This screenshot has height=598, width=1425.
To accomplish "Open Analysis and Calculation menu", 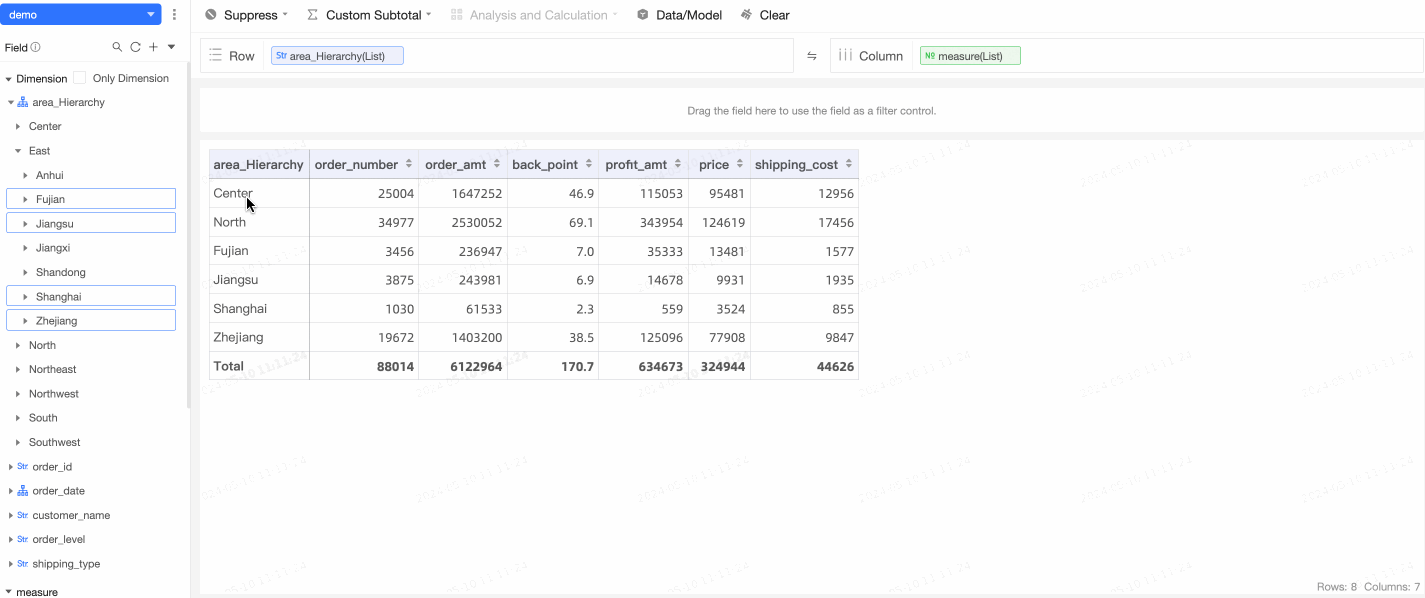I will point(534,15).
